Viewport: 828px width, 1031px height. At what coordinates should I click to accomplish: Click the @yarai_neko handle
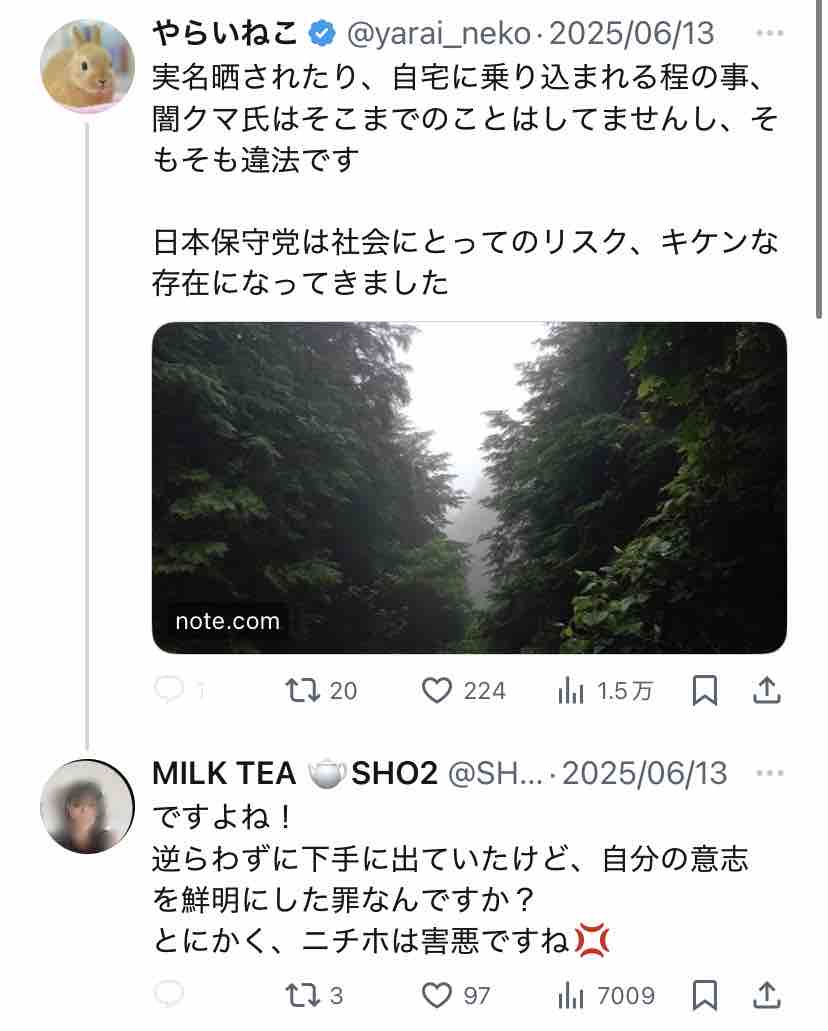[438, 34]
